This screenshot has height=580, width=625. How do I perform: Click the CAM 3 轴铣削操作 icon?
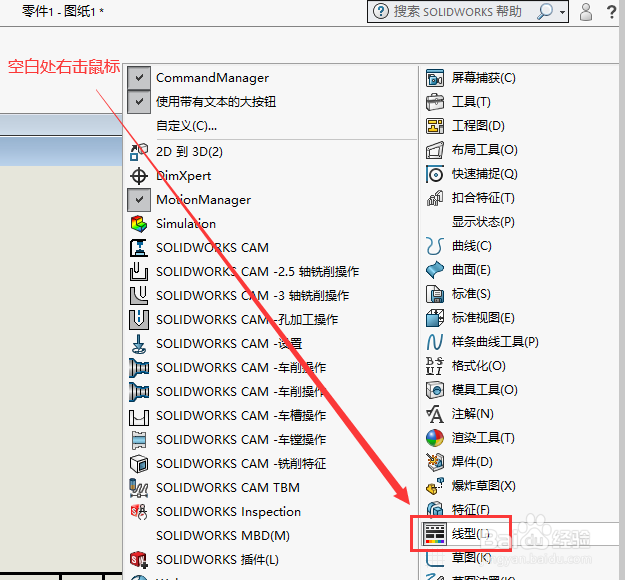pyautogui.click(x=139, y=295)
